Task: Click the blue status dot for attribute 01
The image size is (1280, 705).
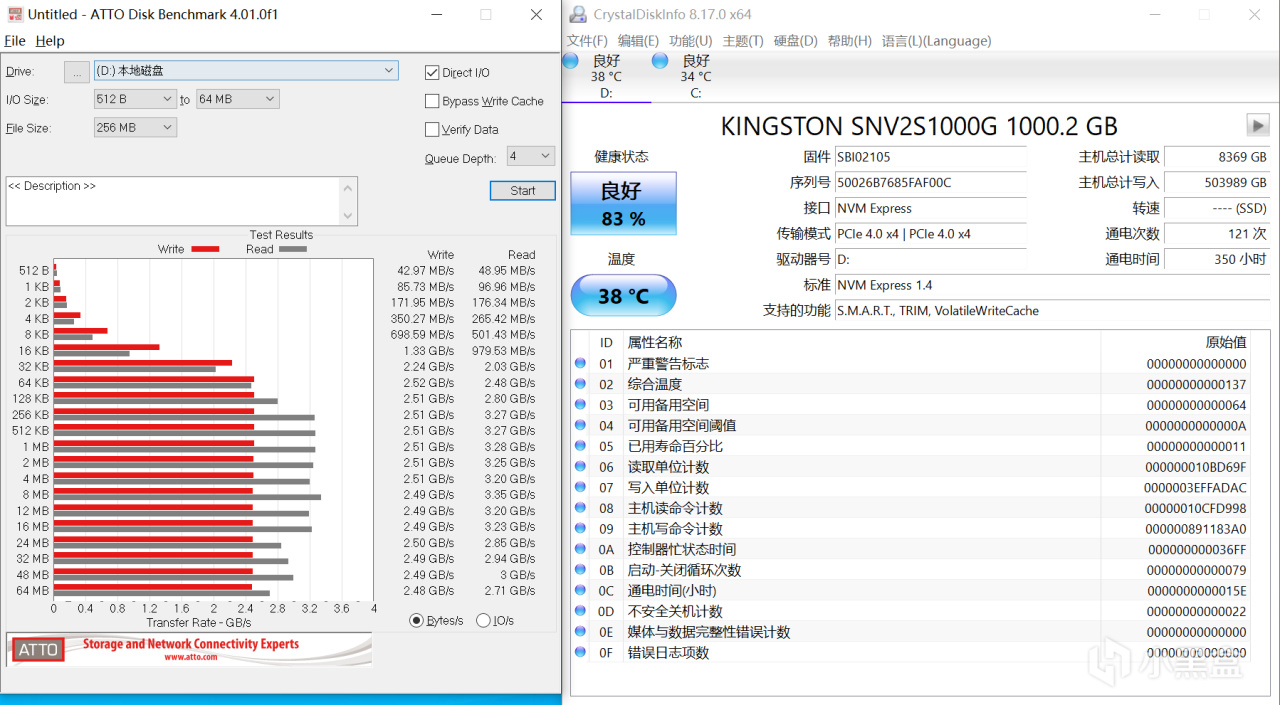Action: pyautogui.click(x=580, y=363)
